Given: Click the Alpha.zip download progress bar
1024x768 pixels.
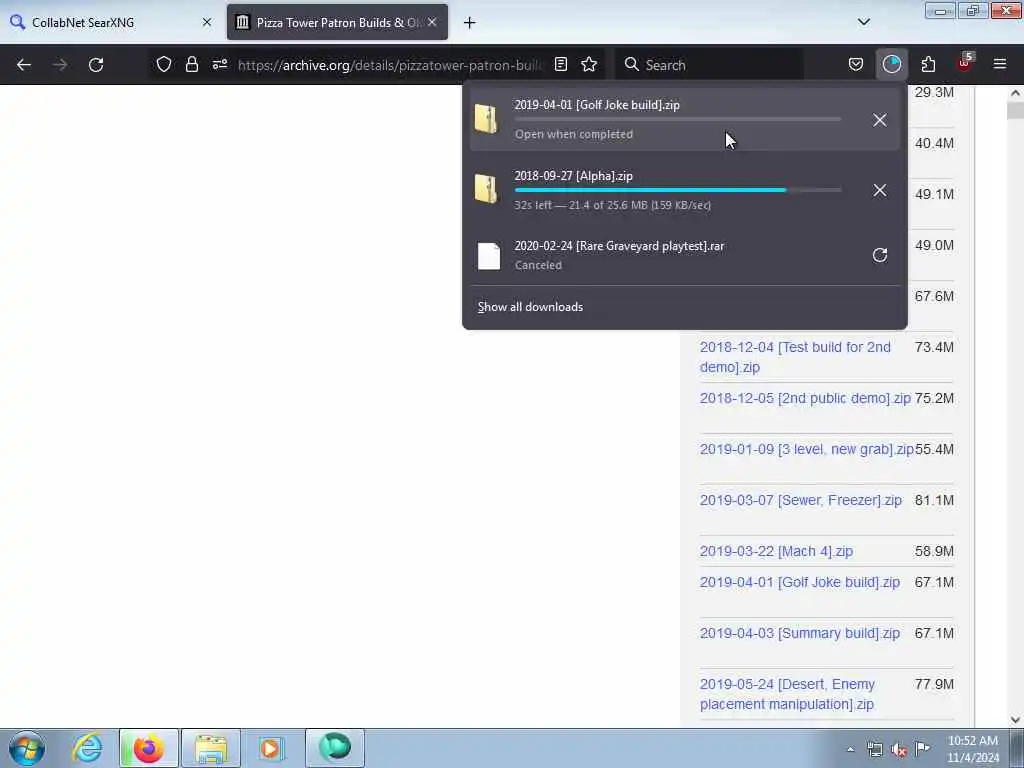Looking at the screenshot, I should pyautogui.click(x=678, y=190).
